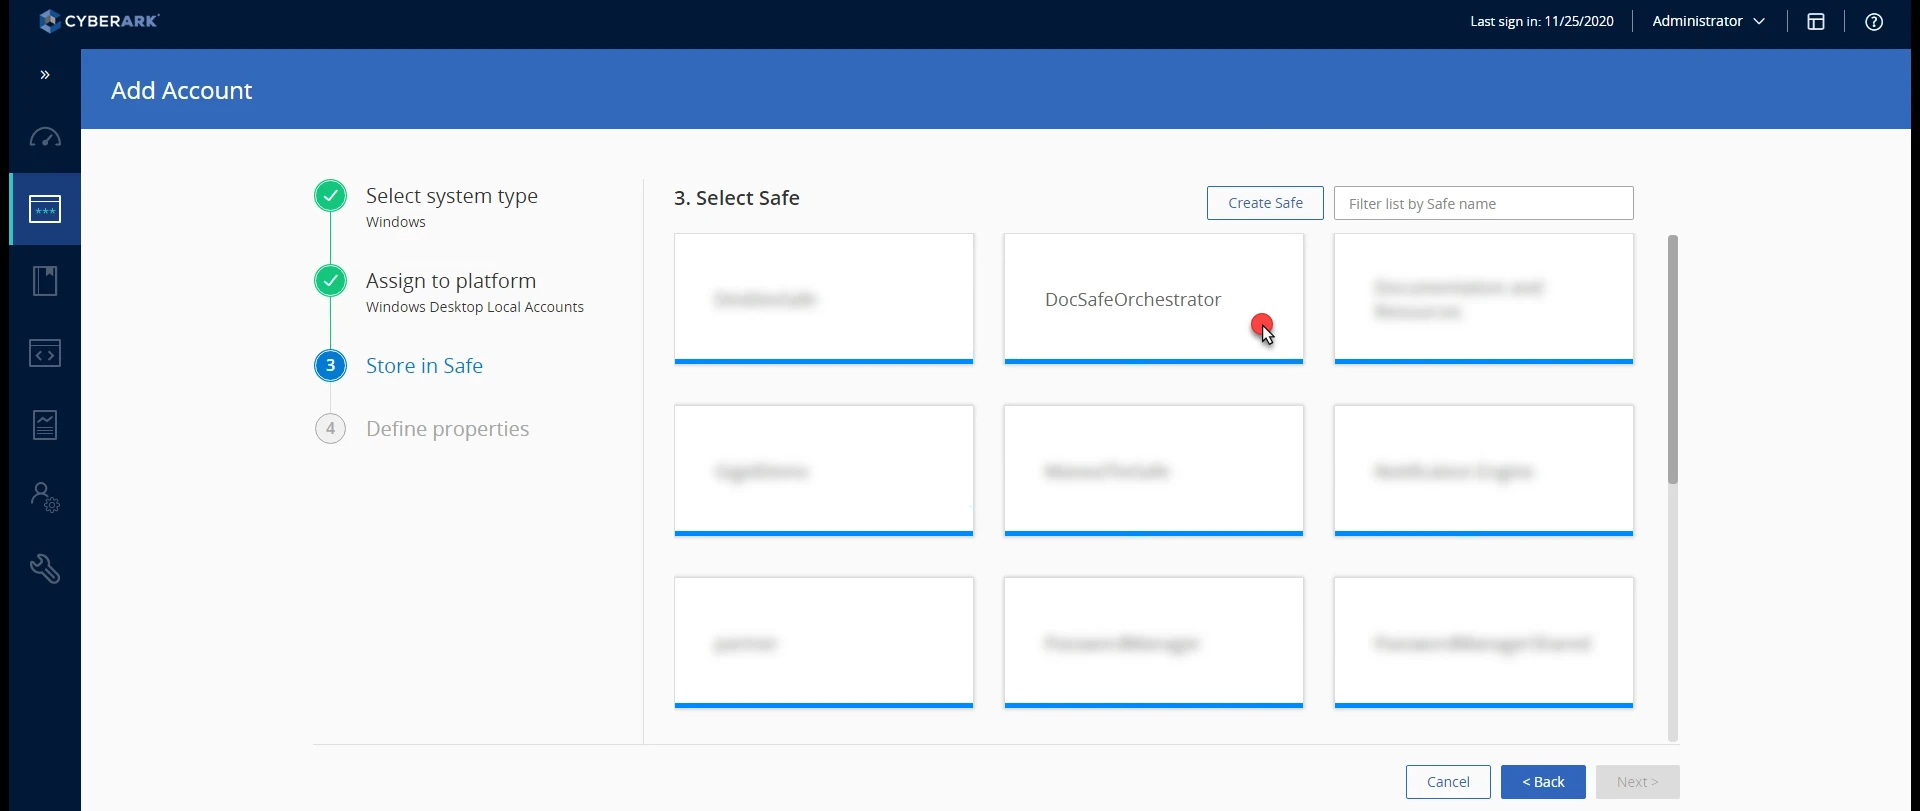Open the Reports chart icon in sidebar
1920x811 pixels.
pos(45,425)
